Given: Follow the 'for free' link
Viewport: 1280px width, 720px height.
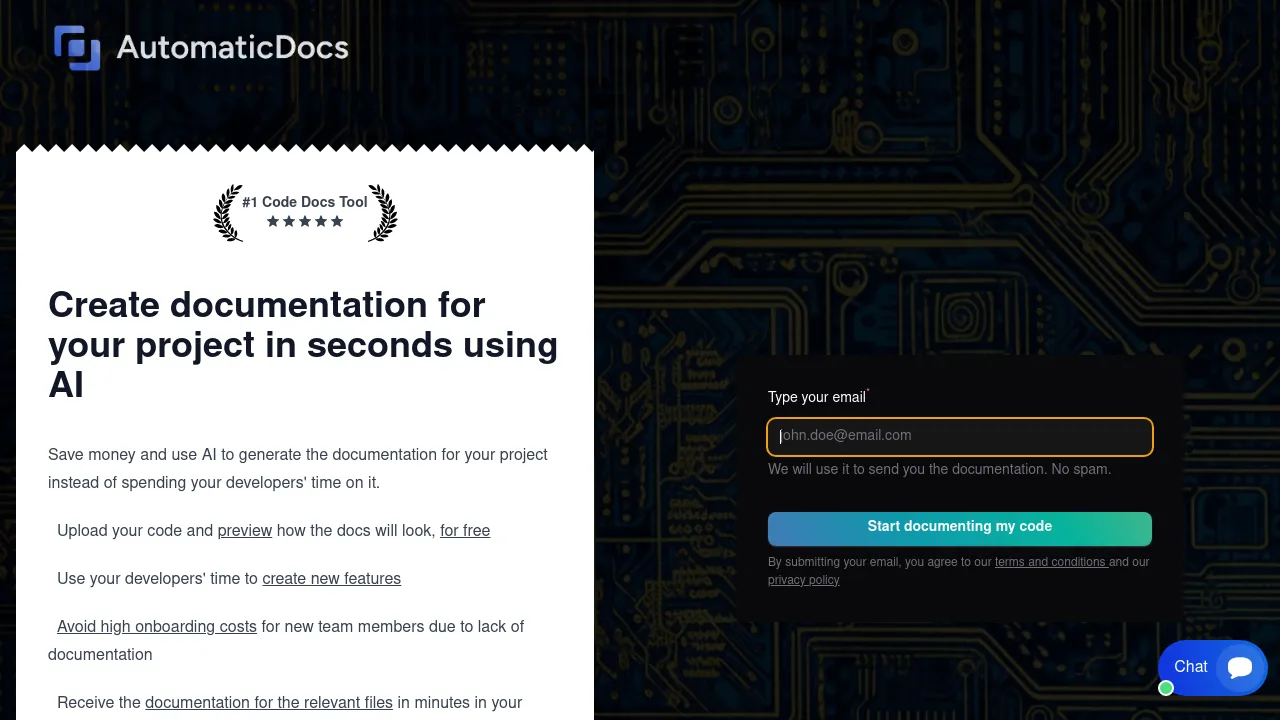Looking at the screenshot, I should point(465,530).
